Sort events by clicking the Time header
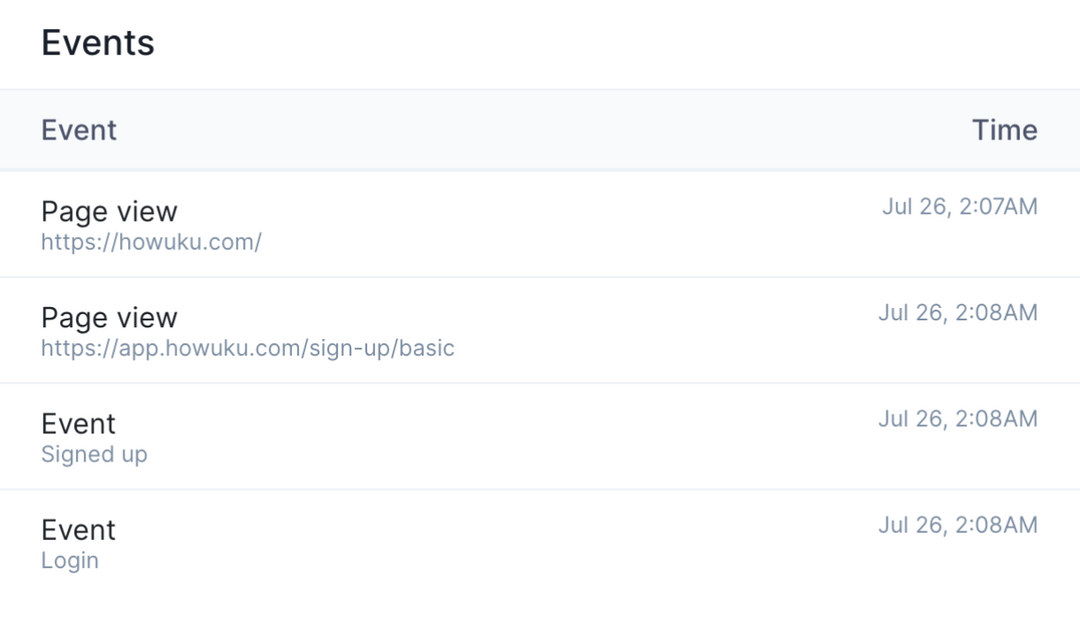1080x623 pixels. pyautogui.click(x=1004, y=130)
